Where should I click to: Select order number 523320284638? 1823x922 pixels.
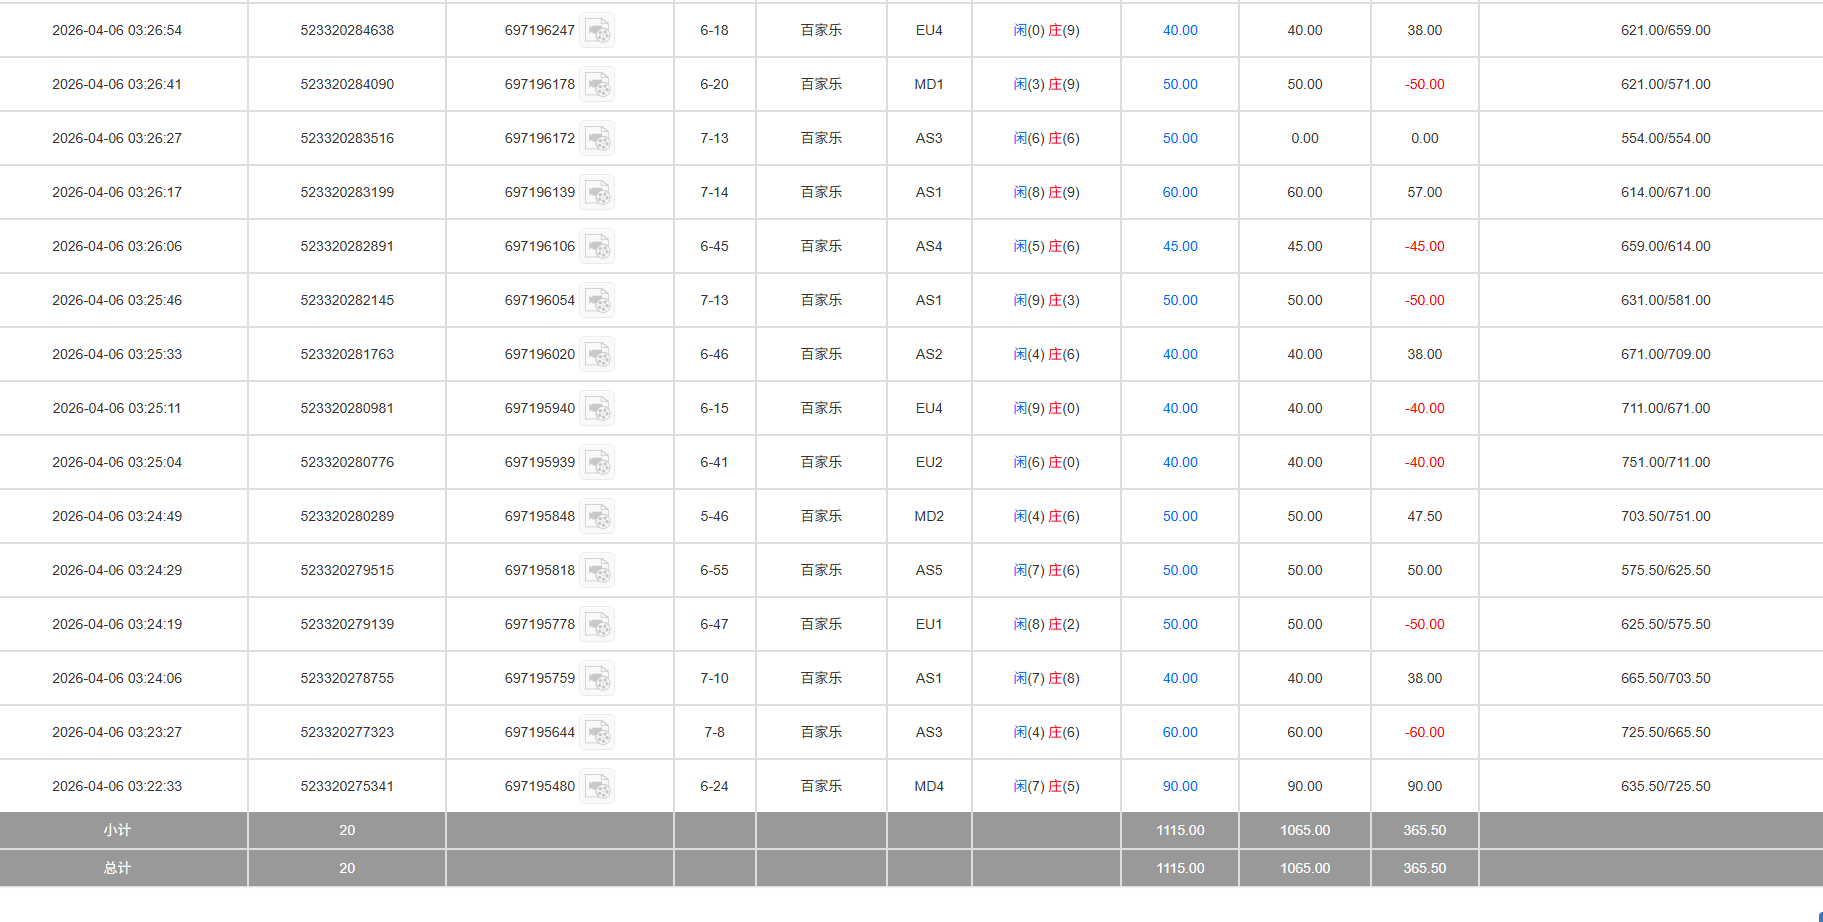pyautogui.click(x=347, y=31)
